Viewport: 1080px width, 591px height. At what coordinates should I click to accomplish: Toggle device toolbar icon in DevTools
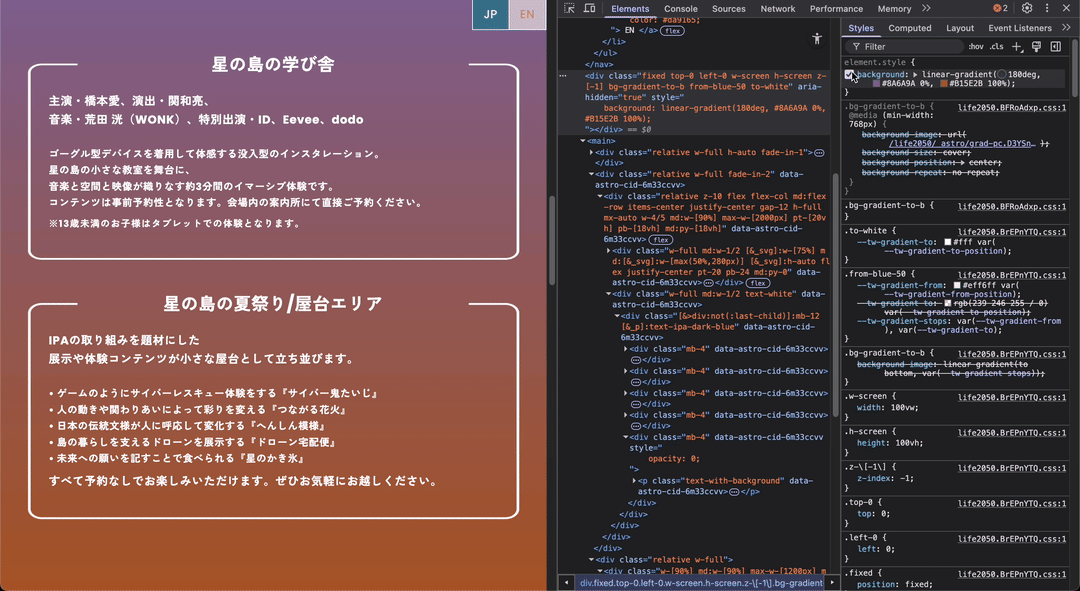click(x=590, y=8)
